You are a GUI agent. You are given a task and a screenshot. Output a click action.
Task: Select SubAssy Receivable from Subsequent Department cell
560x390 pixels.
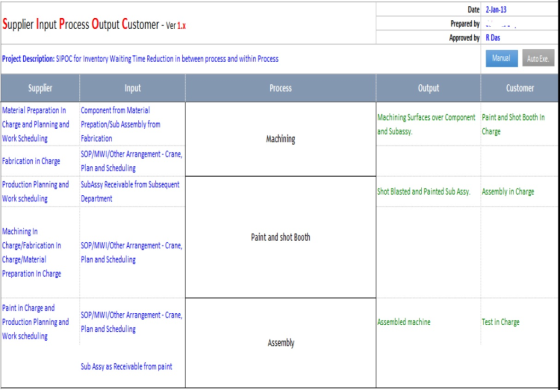[x=132, y=191]
